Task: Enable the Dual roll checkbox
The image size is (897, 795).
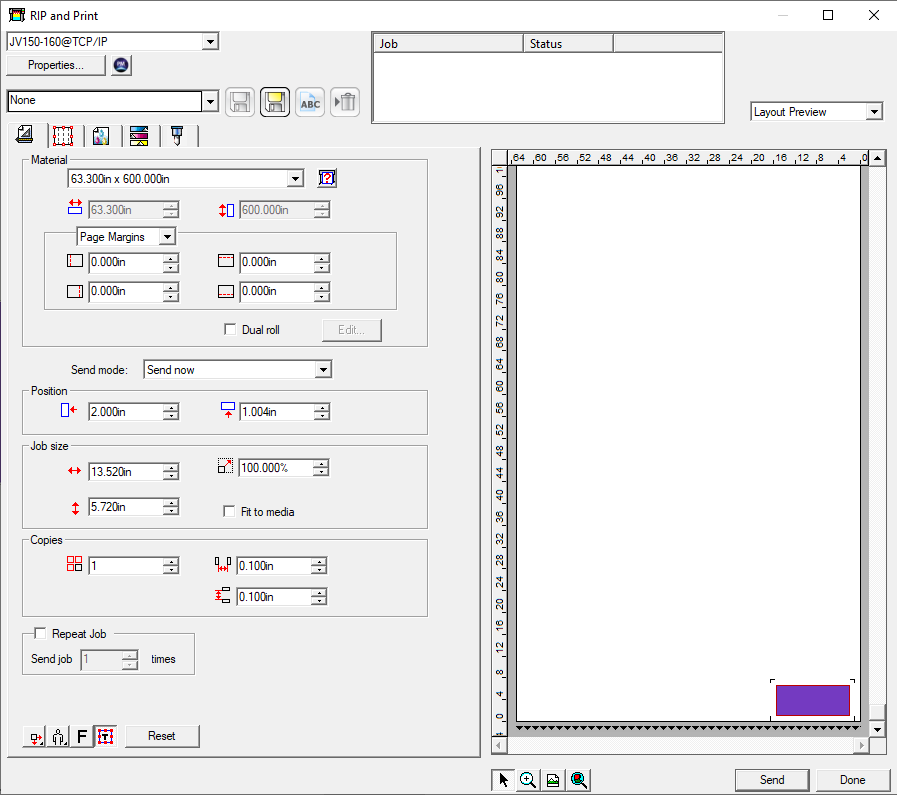Action: click(x=231, y=330)
